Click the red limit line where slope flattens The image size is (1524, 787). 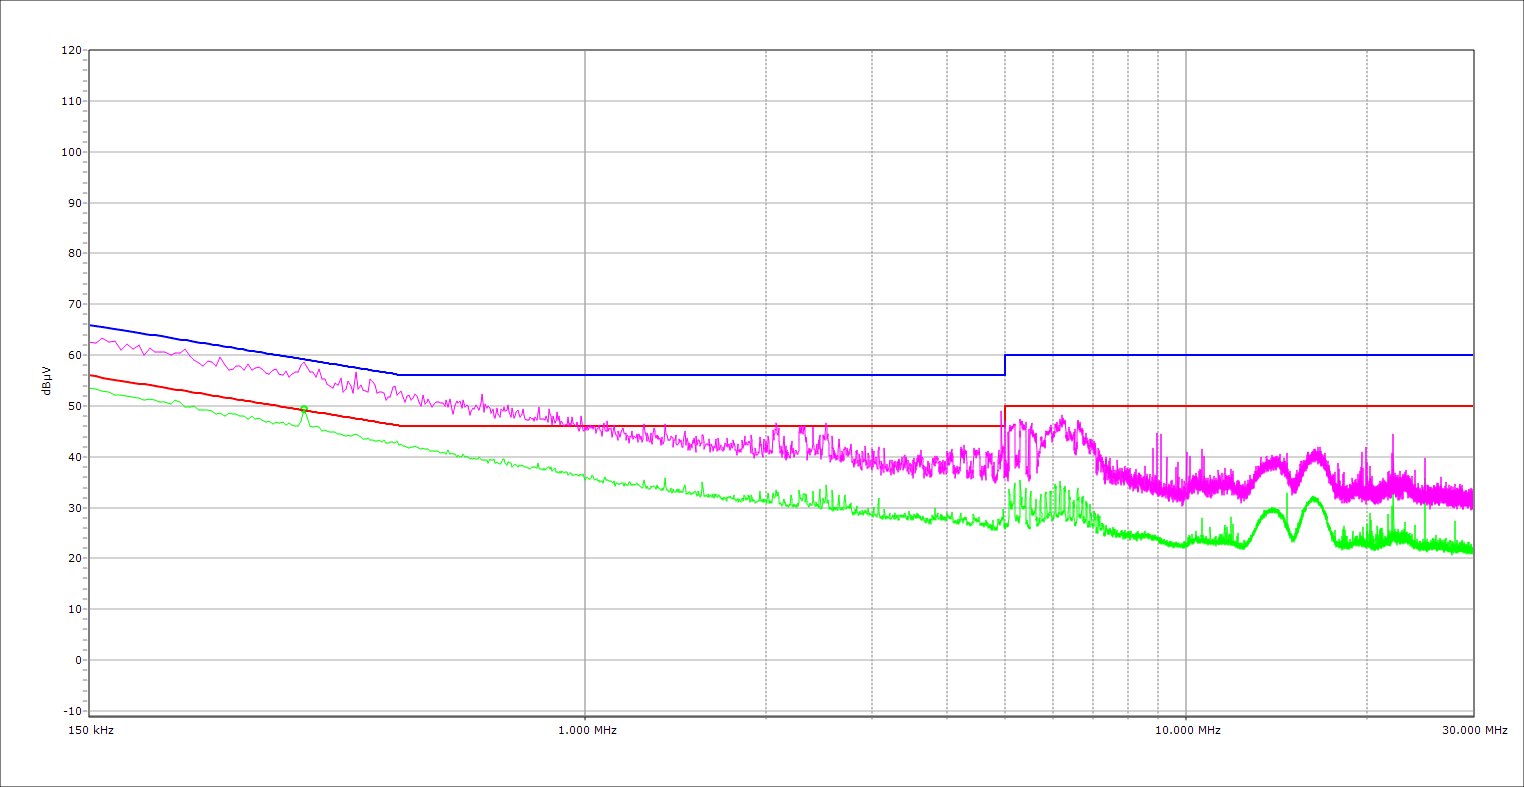click(x=399, y=426)
